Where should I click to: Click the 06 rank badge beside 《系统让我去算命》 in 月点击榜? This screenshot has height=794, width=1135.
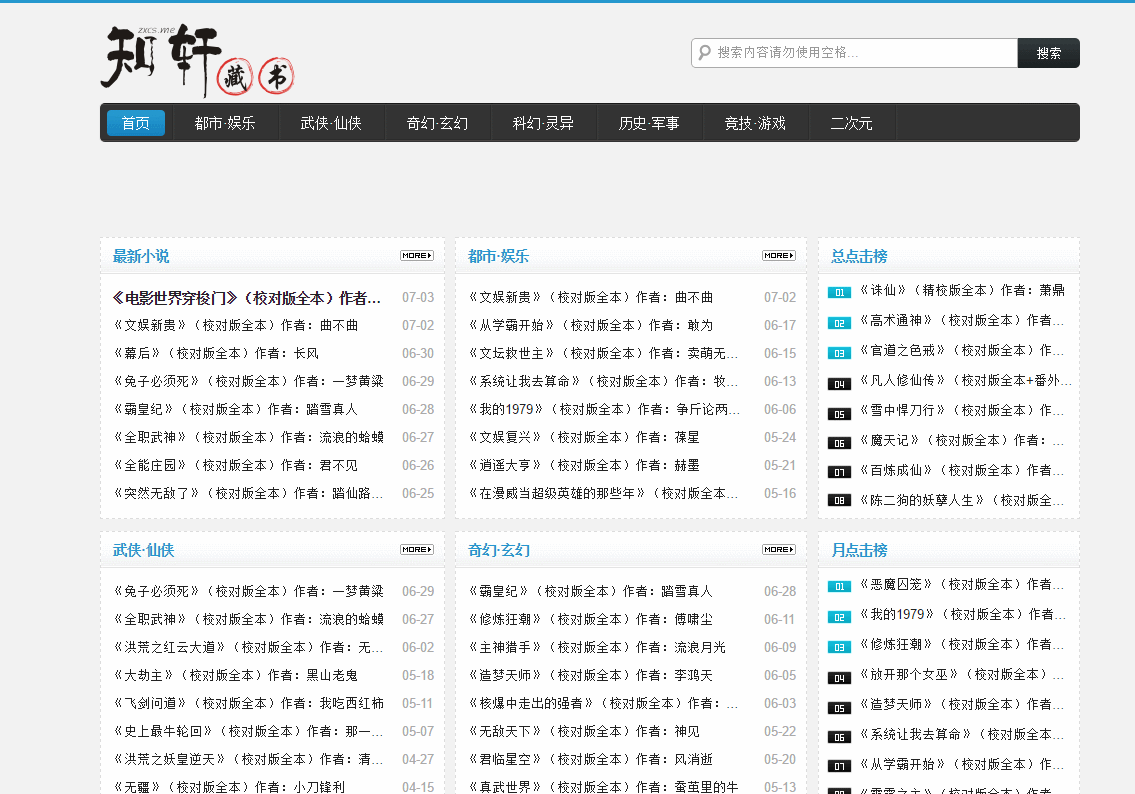click(839, 737)
